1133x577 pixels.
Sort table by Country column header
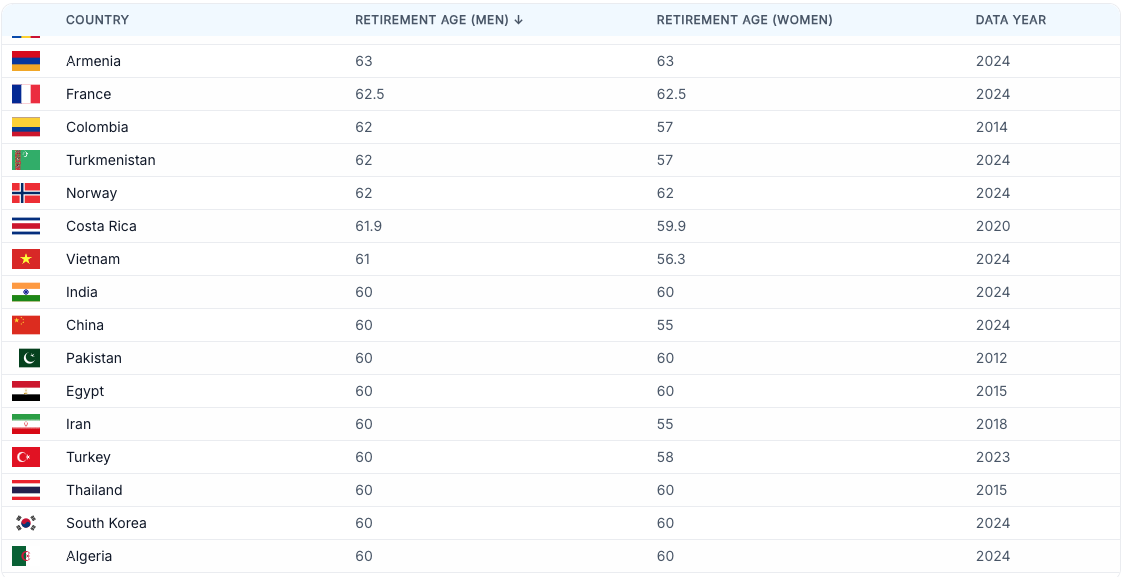point(98,20)
